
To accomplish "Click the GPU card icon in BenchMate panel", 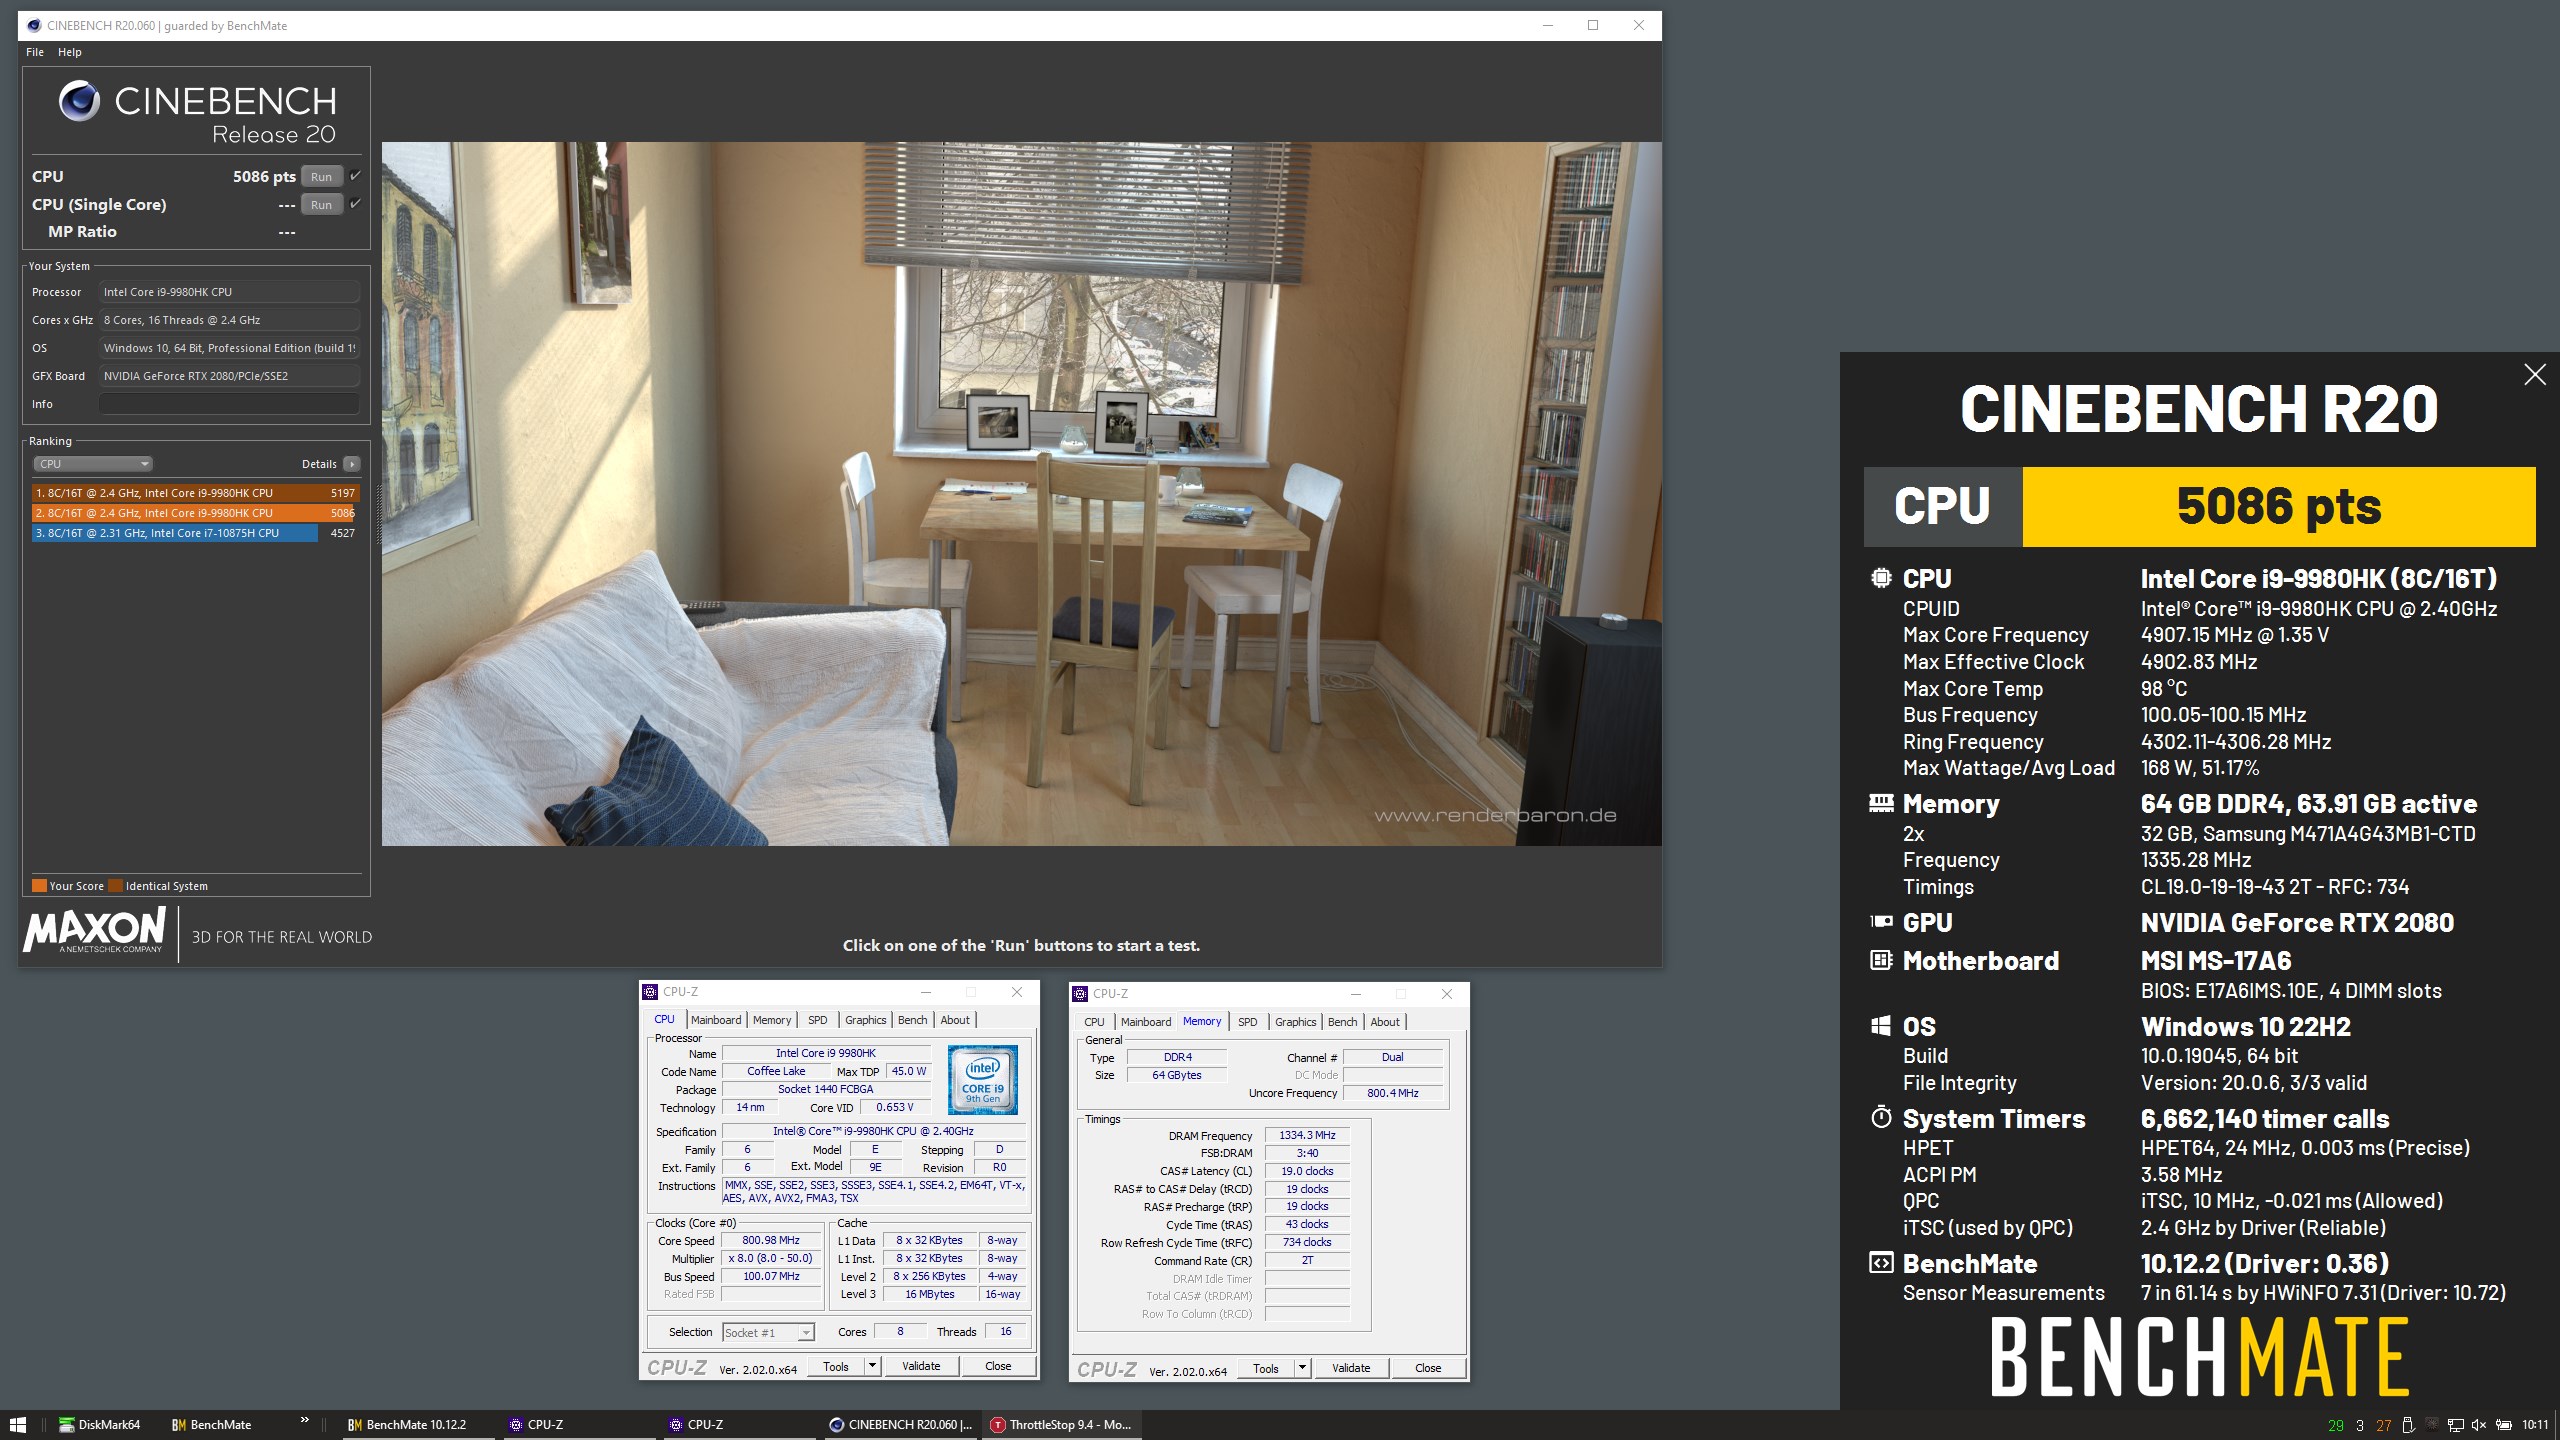I will pos(1881,922).
